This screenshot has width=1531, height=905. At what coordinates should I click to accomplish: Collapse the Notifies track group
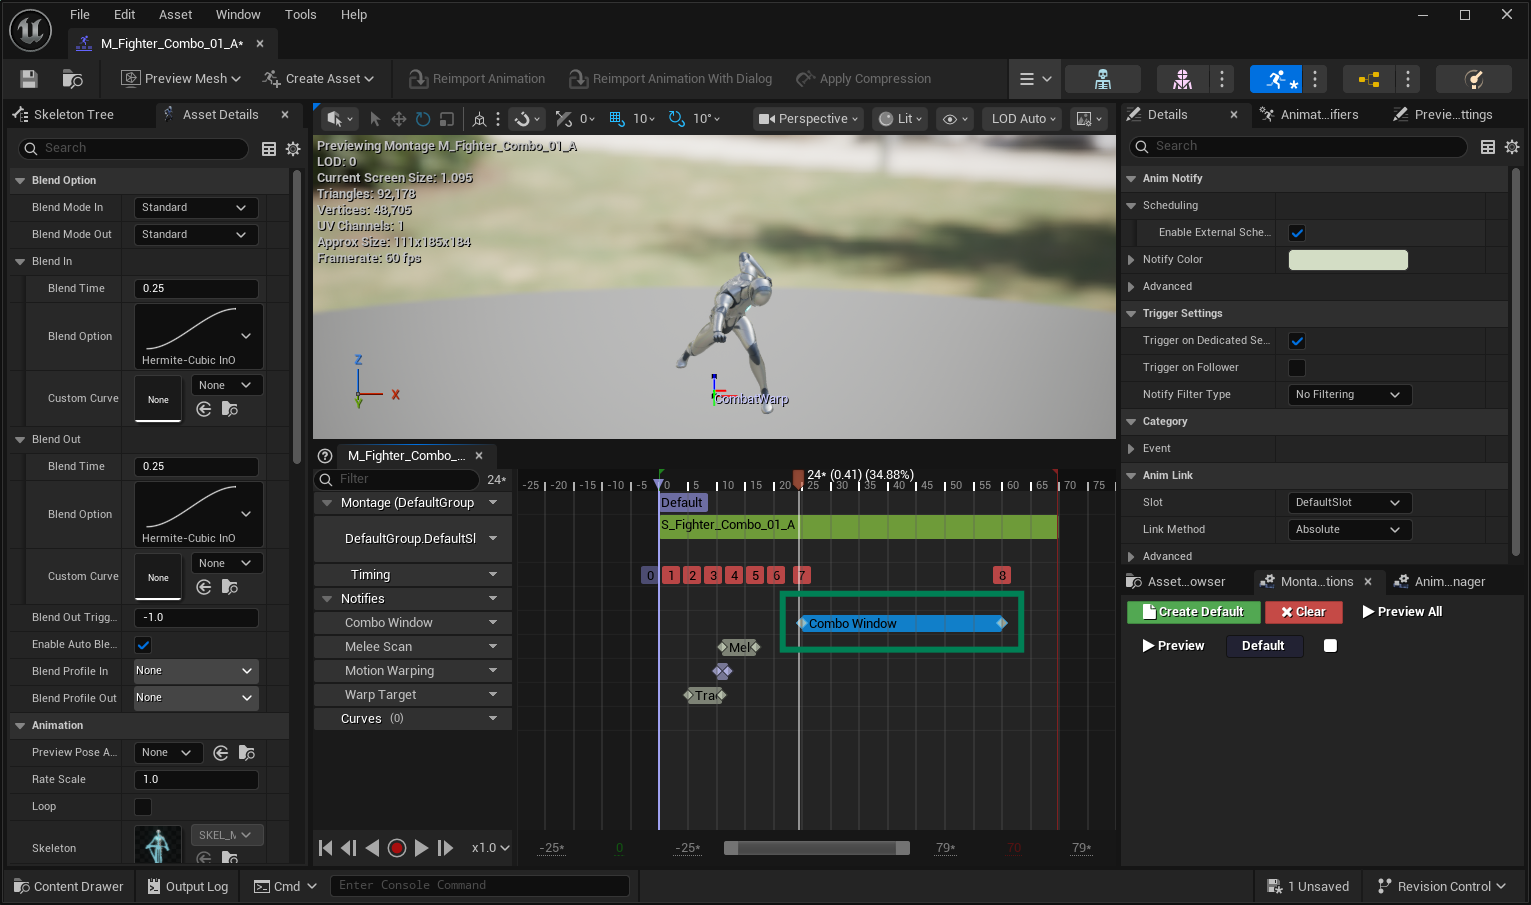327,599
